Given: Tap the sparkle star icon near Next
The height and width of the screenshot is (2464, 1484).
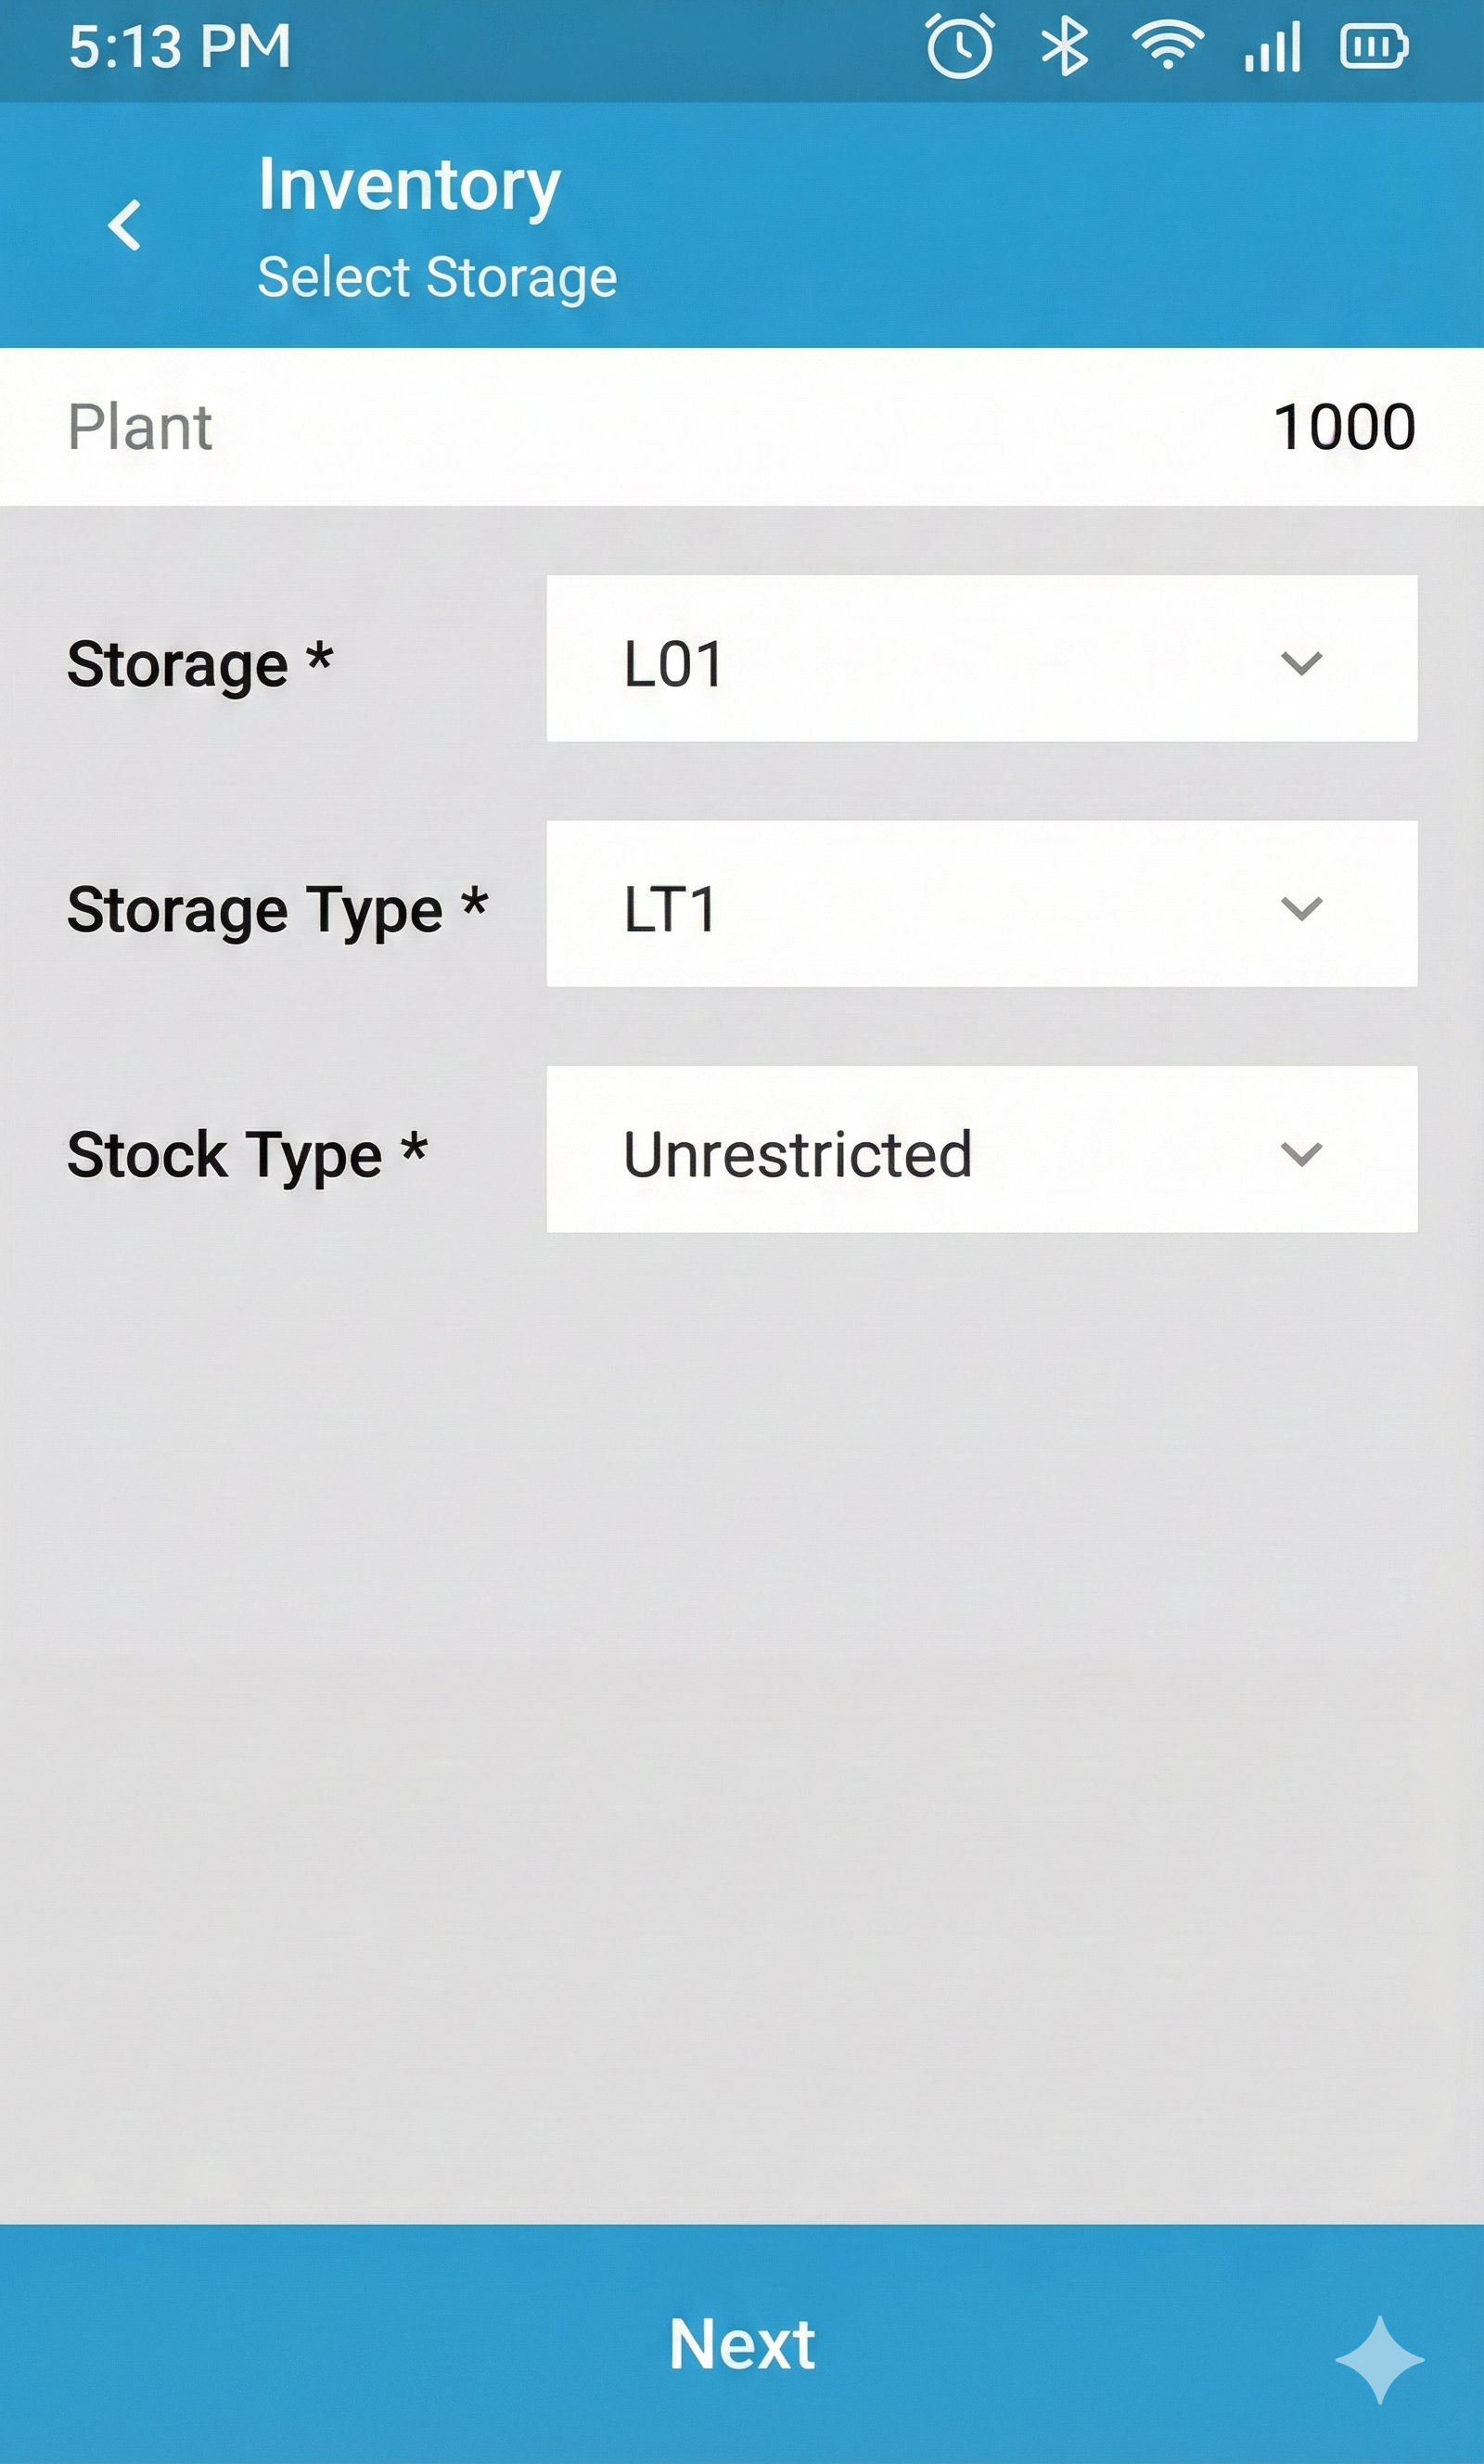Looking at the screenshot, I should pyautogui.click(x=1380, y=2360).
